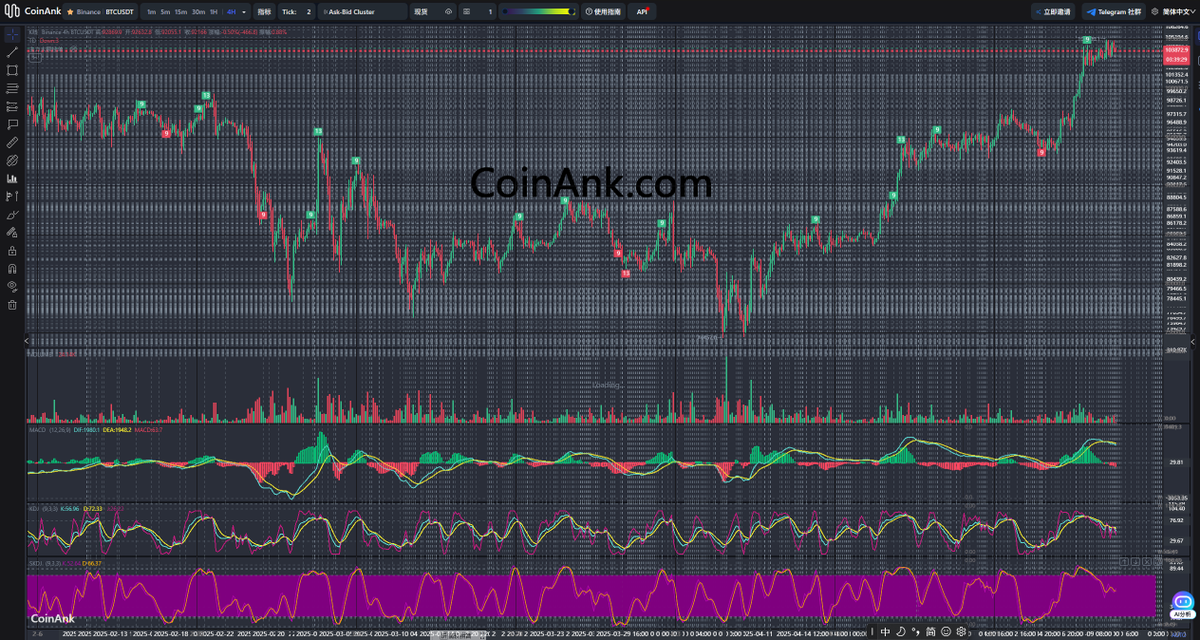This screenshot has width=1200, height=640.
Task: Open the 指标 indicators button
Action: point(264,12)
